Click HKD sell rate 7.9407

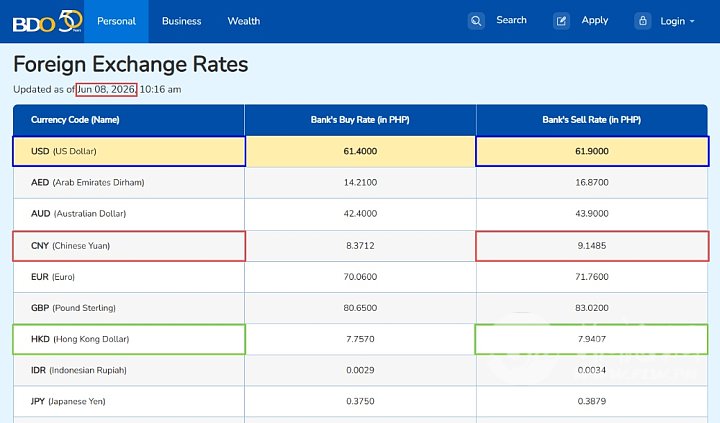[x=591, y=339]
